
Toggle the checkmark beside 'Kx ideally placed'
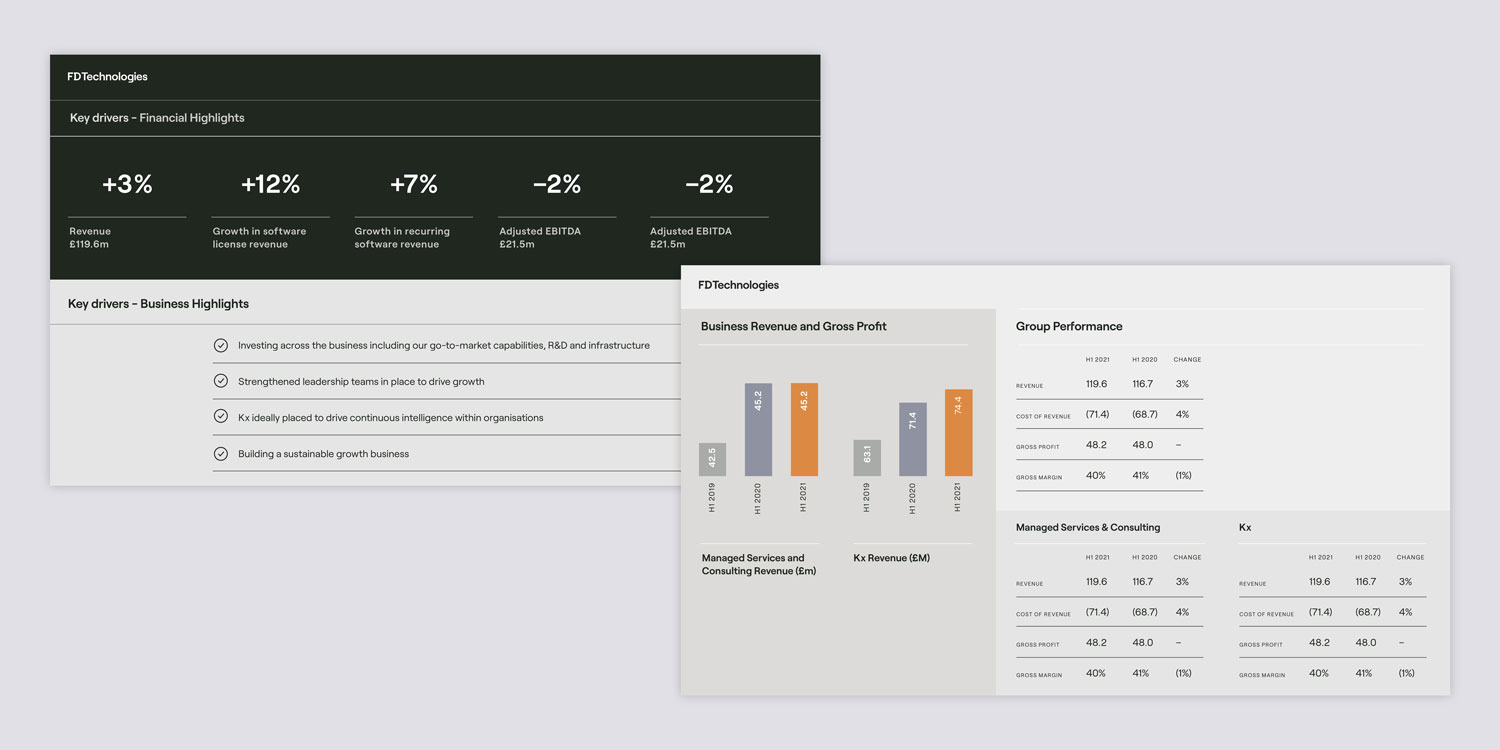click(x=221, y=417)
